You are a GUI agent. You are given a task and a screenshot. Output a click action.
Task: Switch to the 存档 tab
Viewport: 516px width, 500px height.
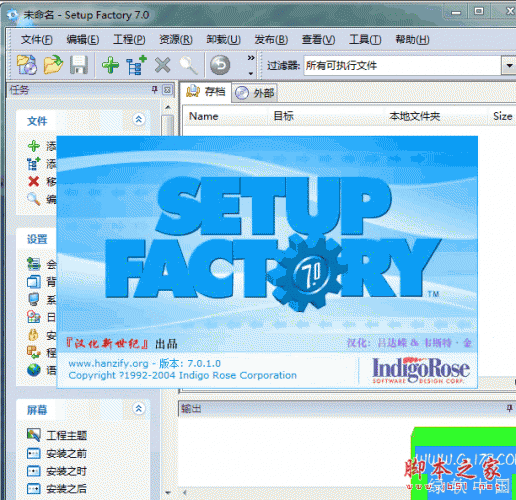206,92
